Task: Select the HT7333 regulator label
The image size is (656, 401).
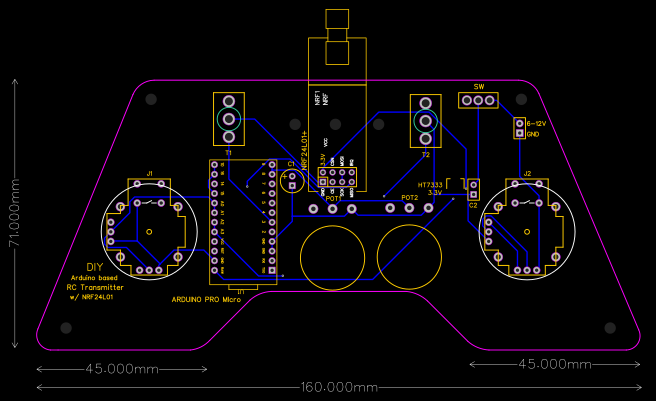Action: tap(430, 185)
